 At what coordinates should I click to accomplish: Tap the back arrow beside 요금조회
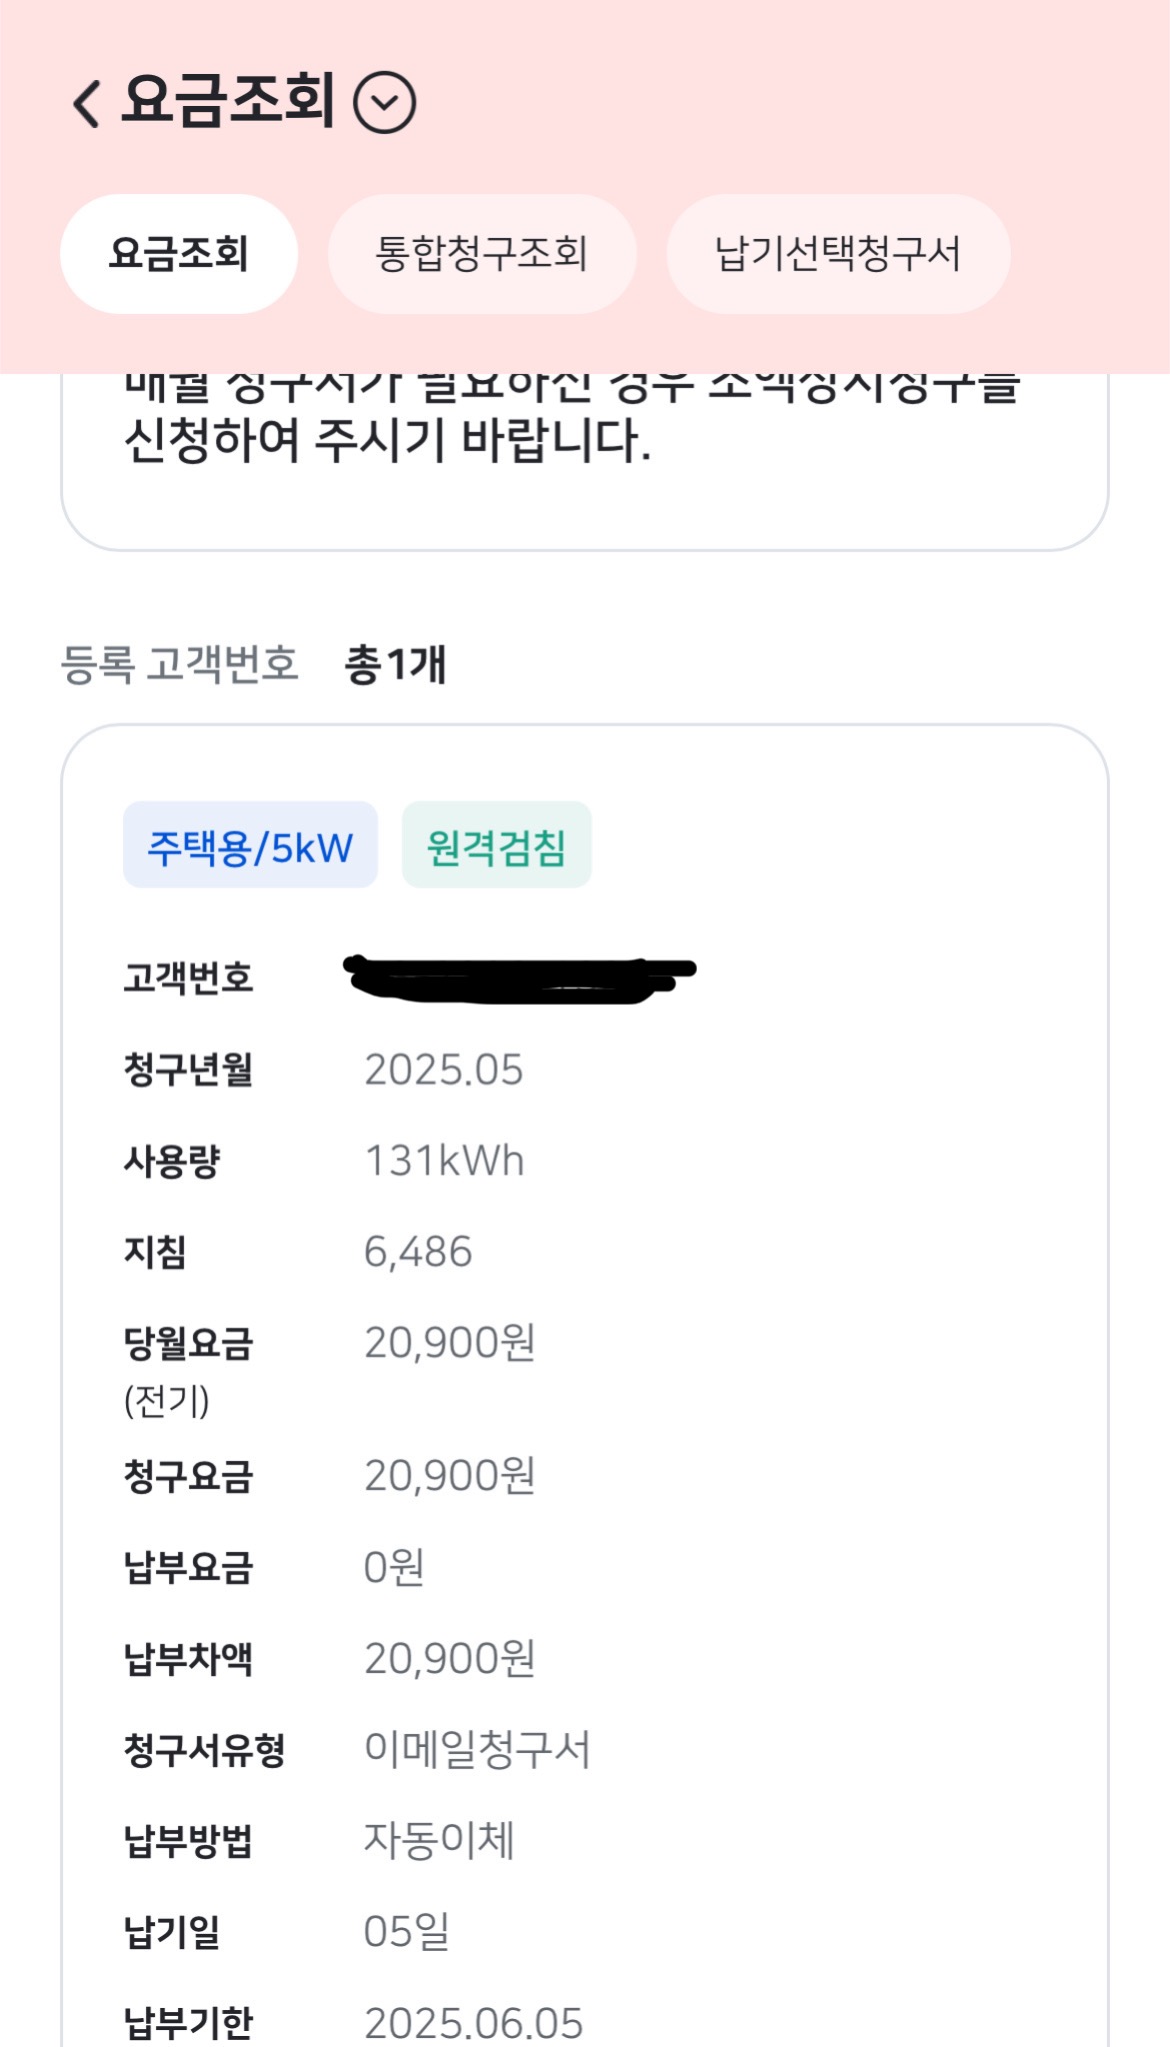tap(87, 103)
